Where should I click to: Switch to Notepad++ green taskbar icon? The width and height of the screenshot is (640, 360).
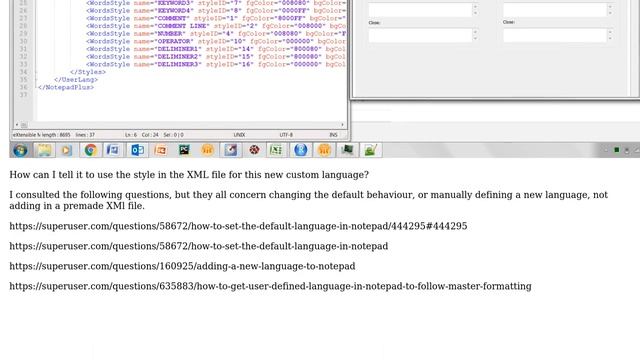click(x=371, y=150)
